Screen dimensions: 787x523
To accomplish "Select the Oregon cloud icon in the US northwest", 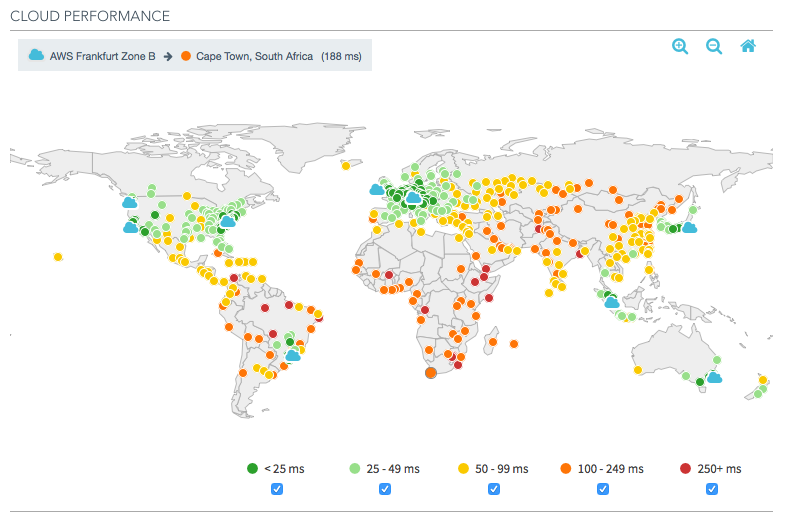I will point(129,203).
